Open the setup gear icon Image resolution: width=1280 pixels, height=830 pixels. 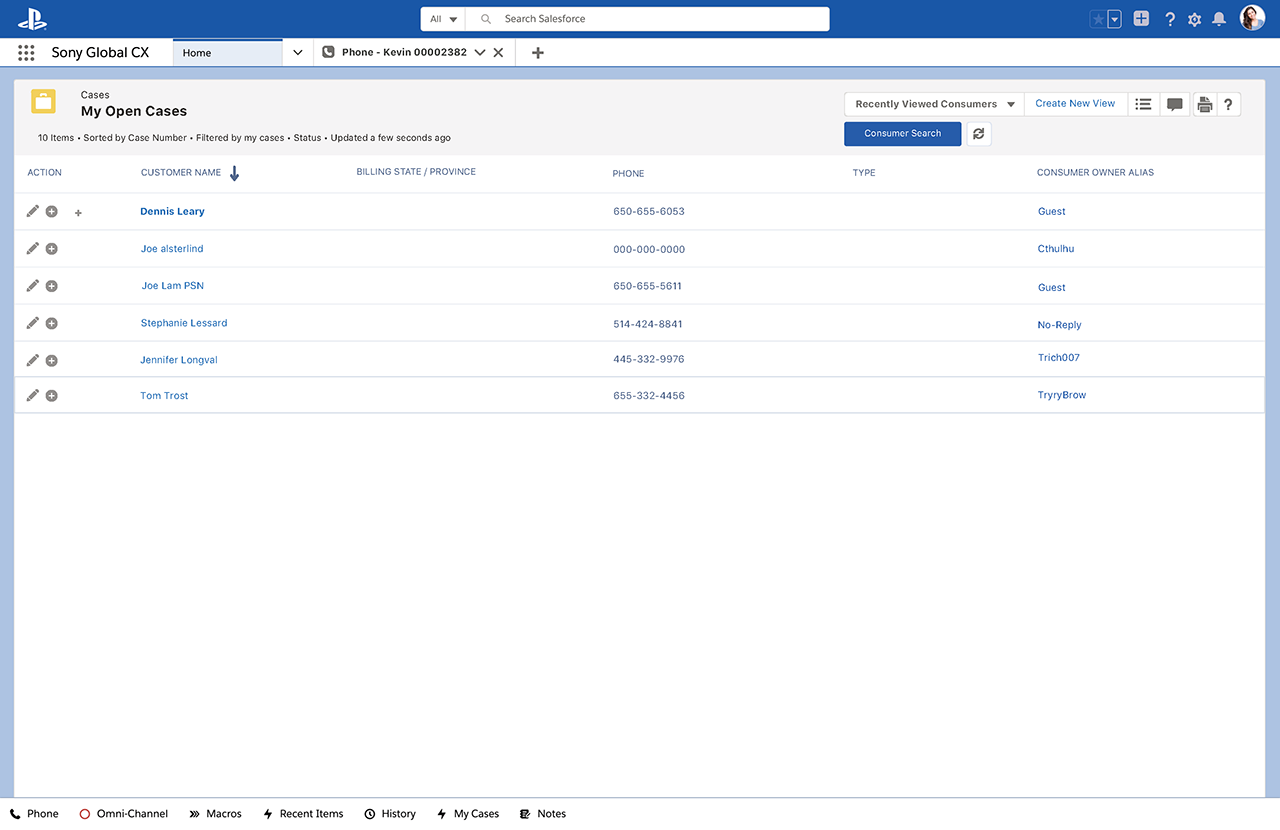1194,19
